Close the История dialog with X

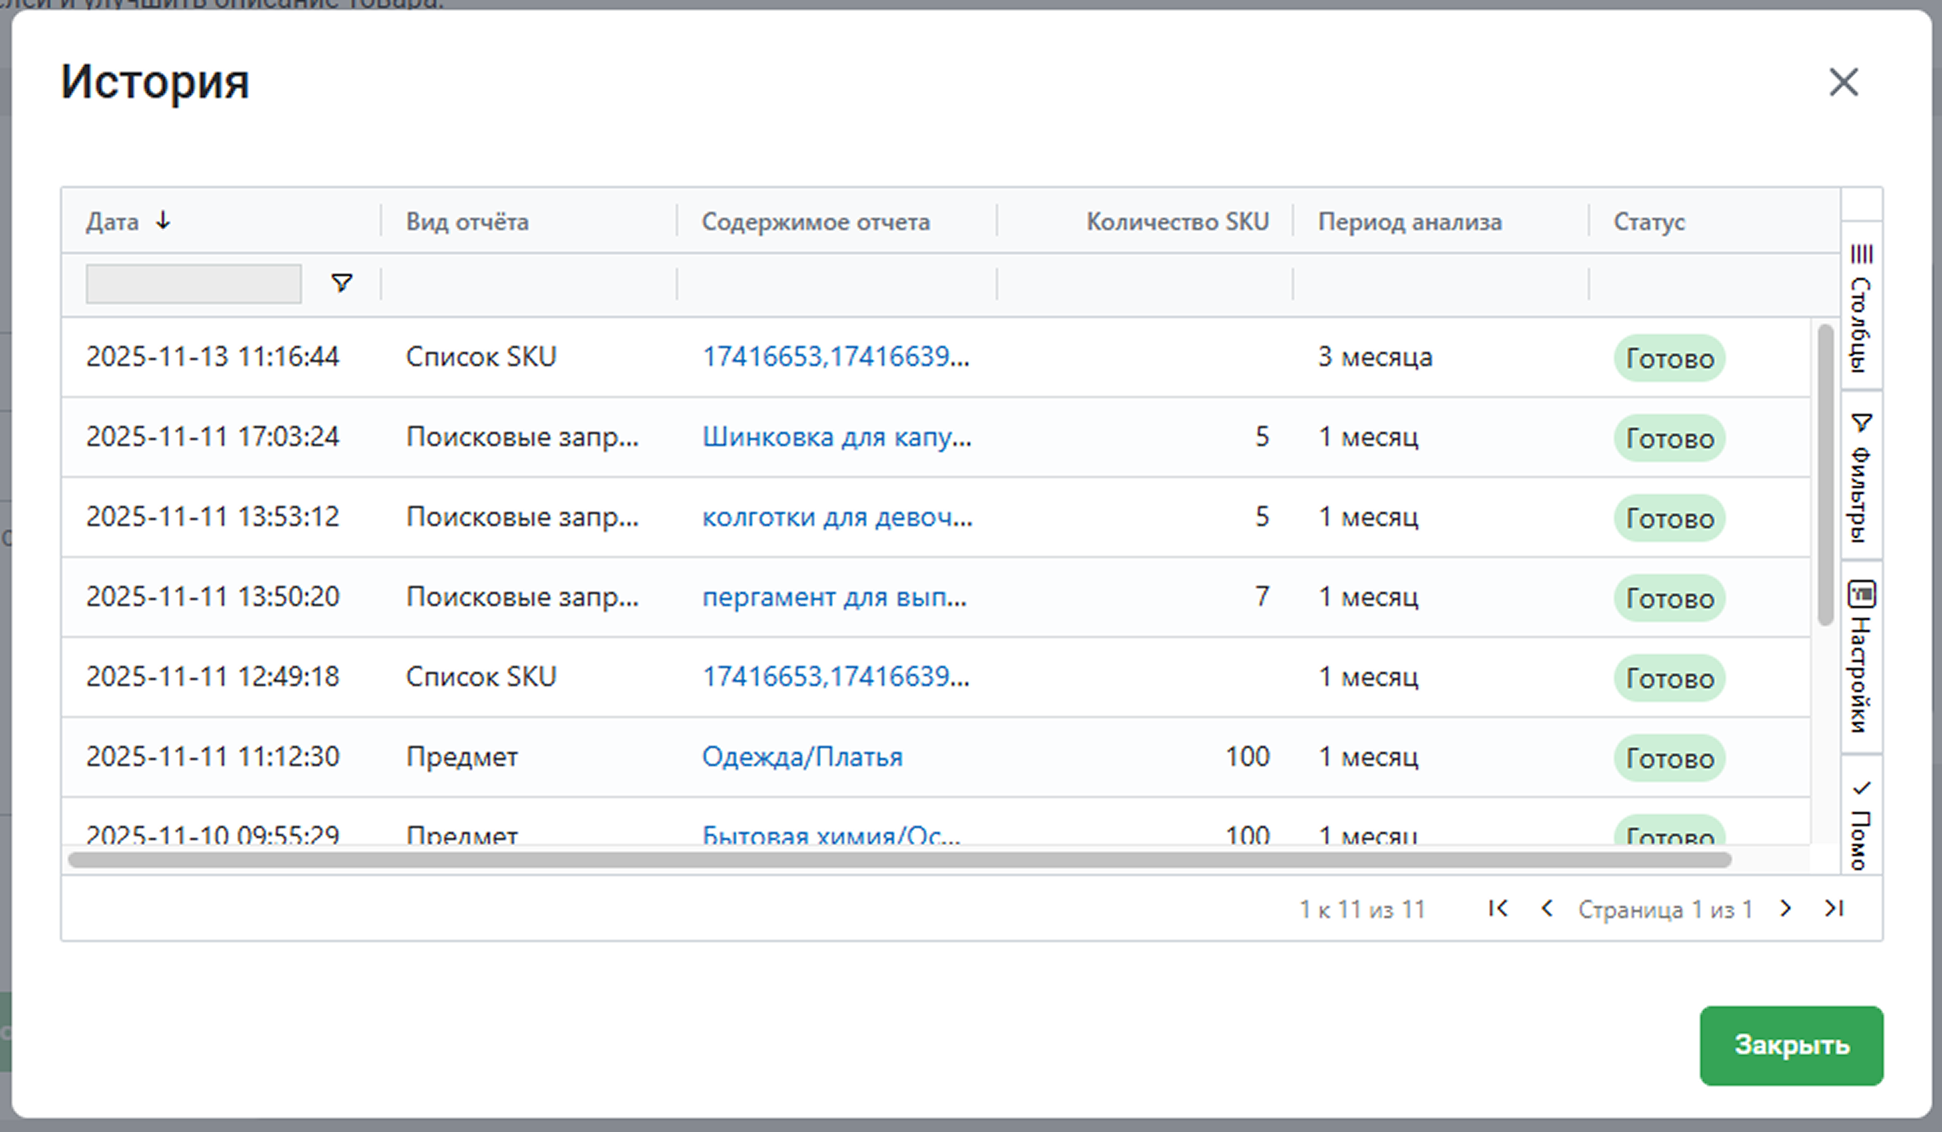pyautogui.click(x=1843, y=82)
